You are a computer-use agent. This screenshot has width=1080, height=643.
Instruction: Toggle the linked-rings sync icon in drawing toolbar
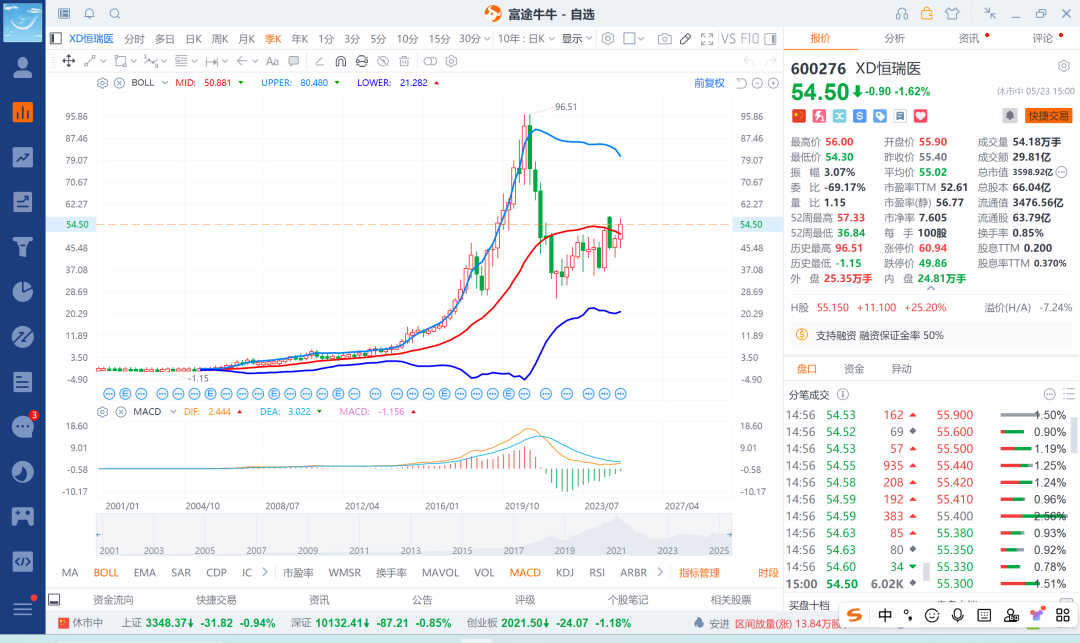pos(430,61)
